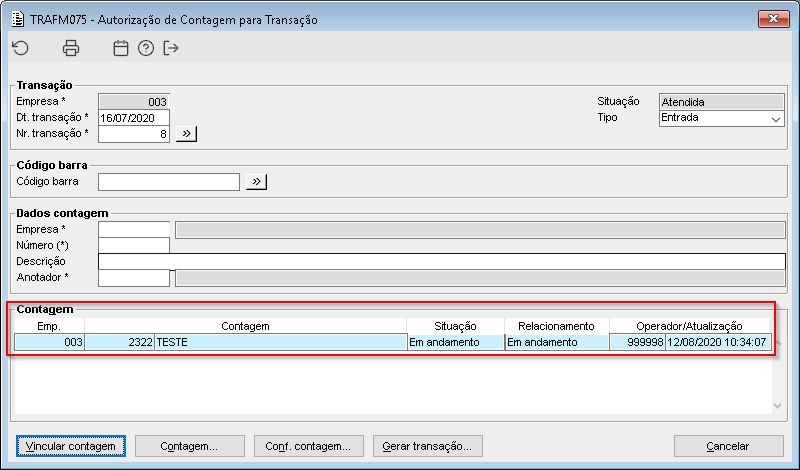Click the Vincular contagem button
800x470 pixels.
coord(70,445)
